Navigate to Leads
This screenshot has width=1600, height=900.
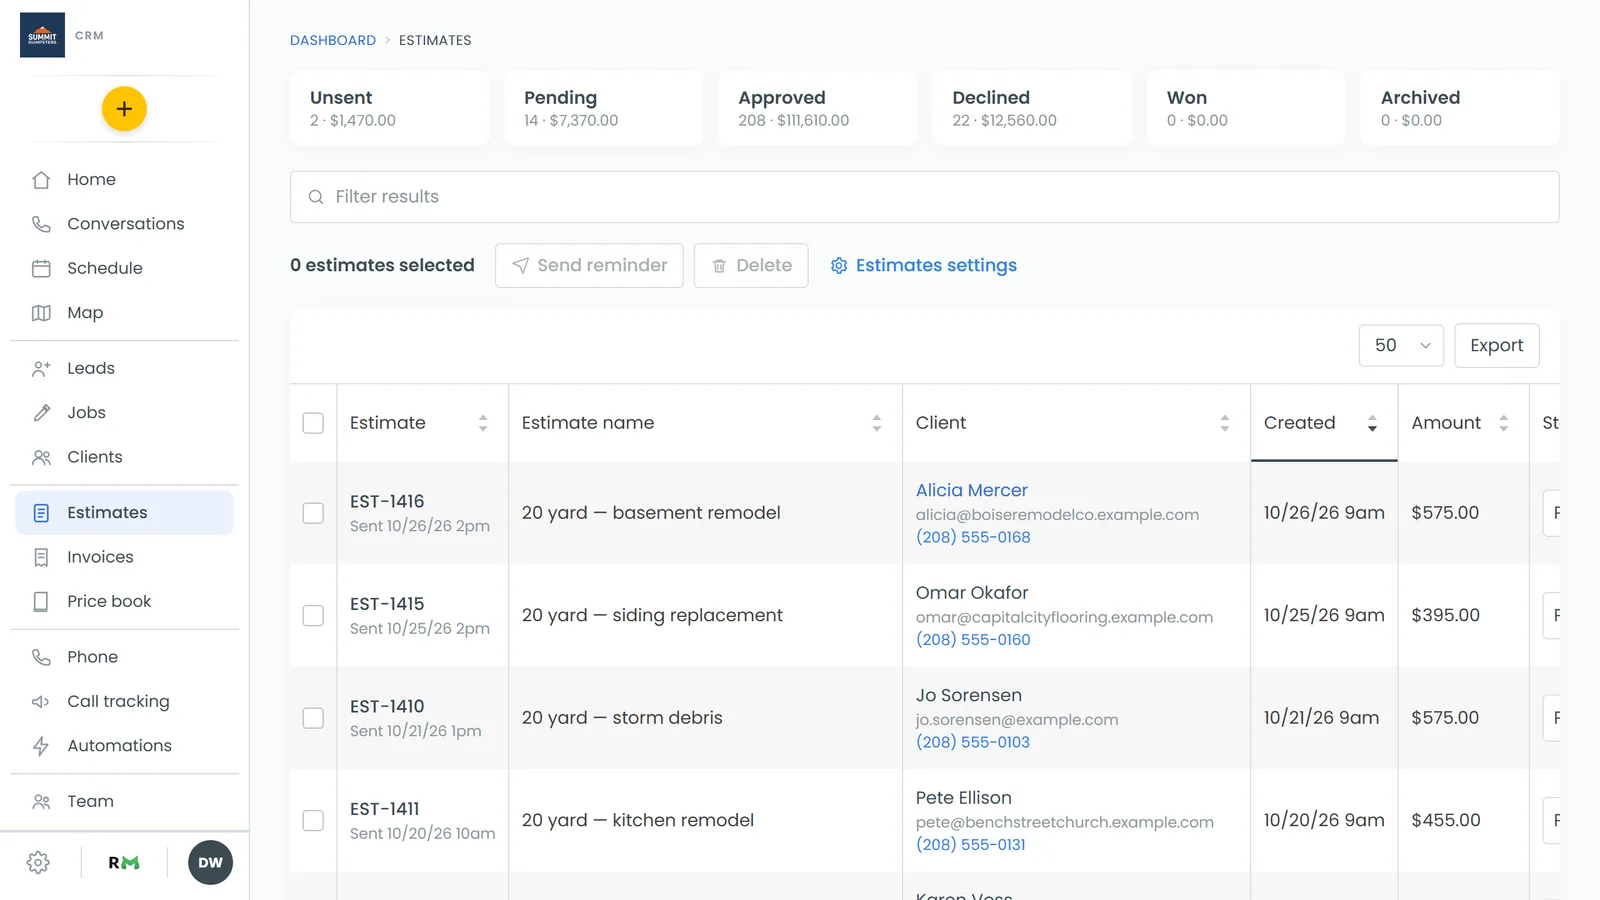coord(124,368)
